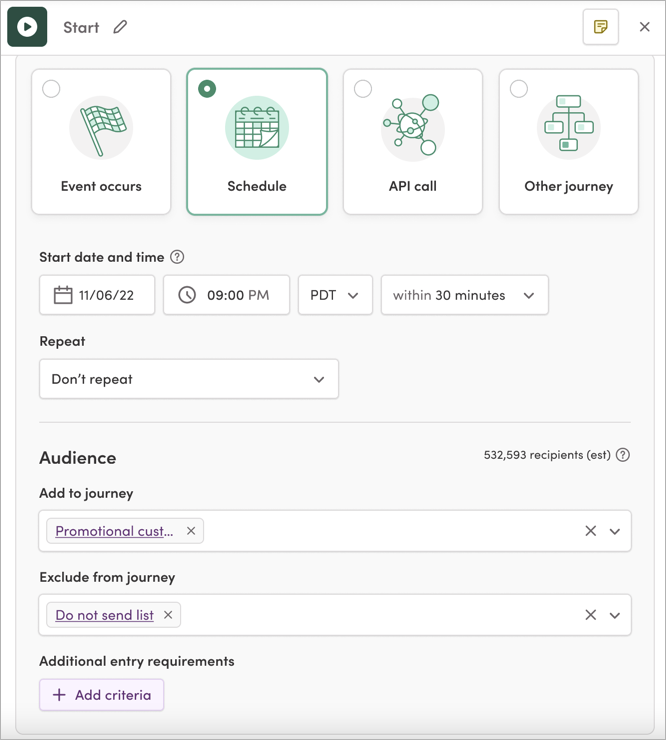Open the Don't repeat dropdown
The height and width of the screenshot is (740, 666).
189,379
